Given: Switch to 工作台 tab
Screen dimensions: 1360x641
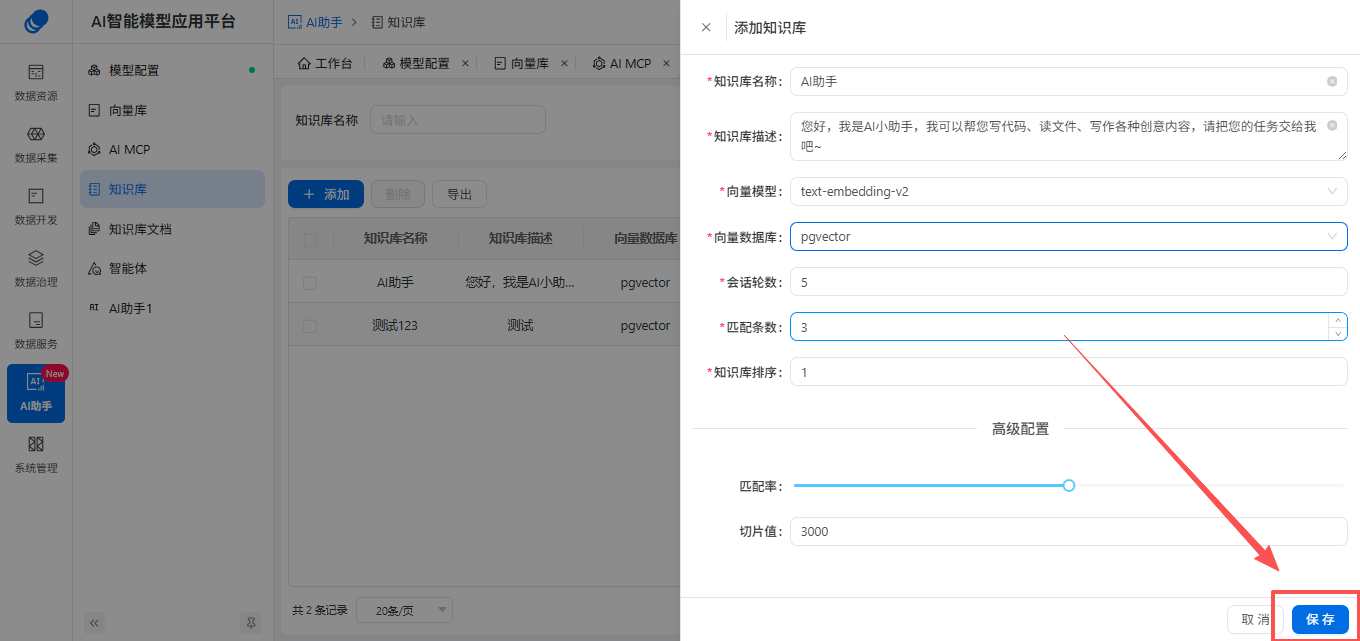Looking at the screenshot, I should pyautogui.click(x=325, y=63).
